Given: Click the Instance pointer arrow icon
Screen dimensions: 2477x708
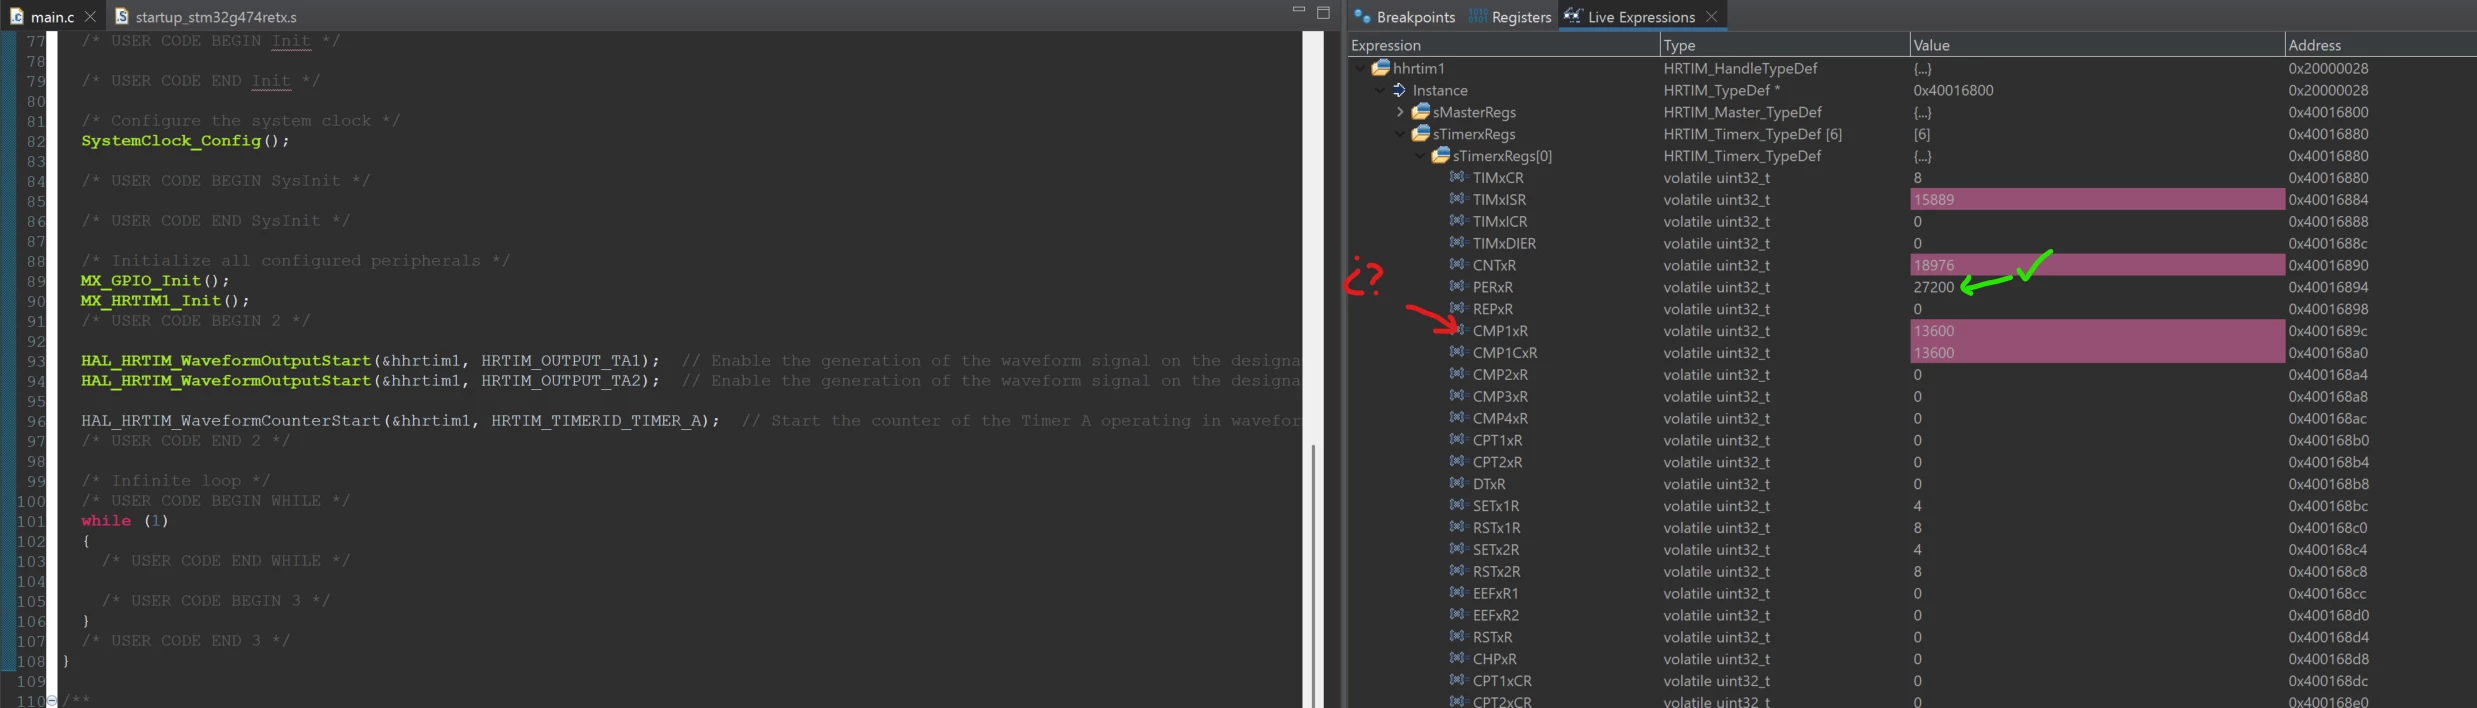Looking at the screenshot, I should pyautogui.click(x=1400, y=90).
